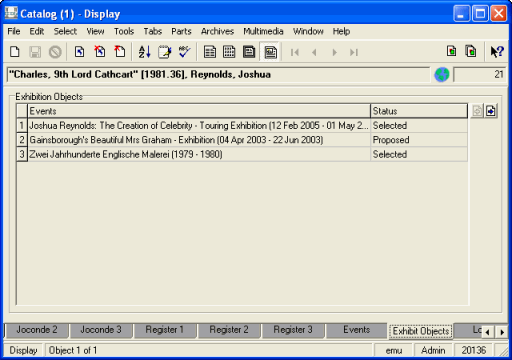512x360 pixels.
Task: Click the single-page red-green toolbar icon
Action: click(x=452, y=51)
